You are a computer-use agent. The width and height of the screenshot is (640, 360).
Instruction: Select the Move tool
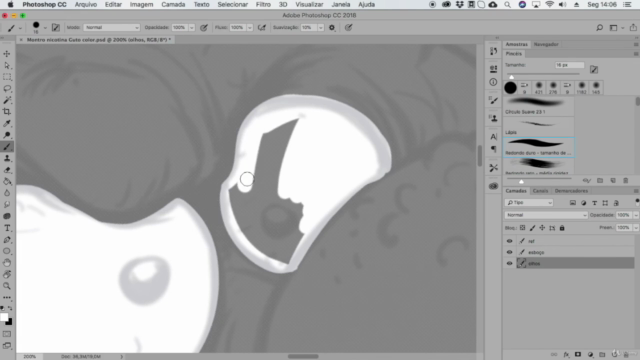[x=7, y=54]
